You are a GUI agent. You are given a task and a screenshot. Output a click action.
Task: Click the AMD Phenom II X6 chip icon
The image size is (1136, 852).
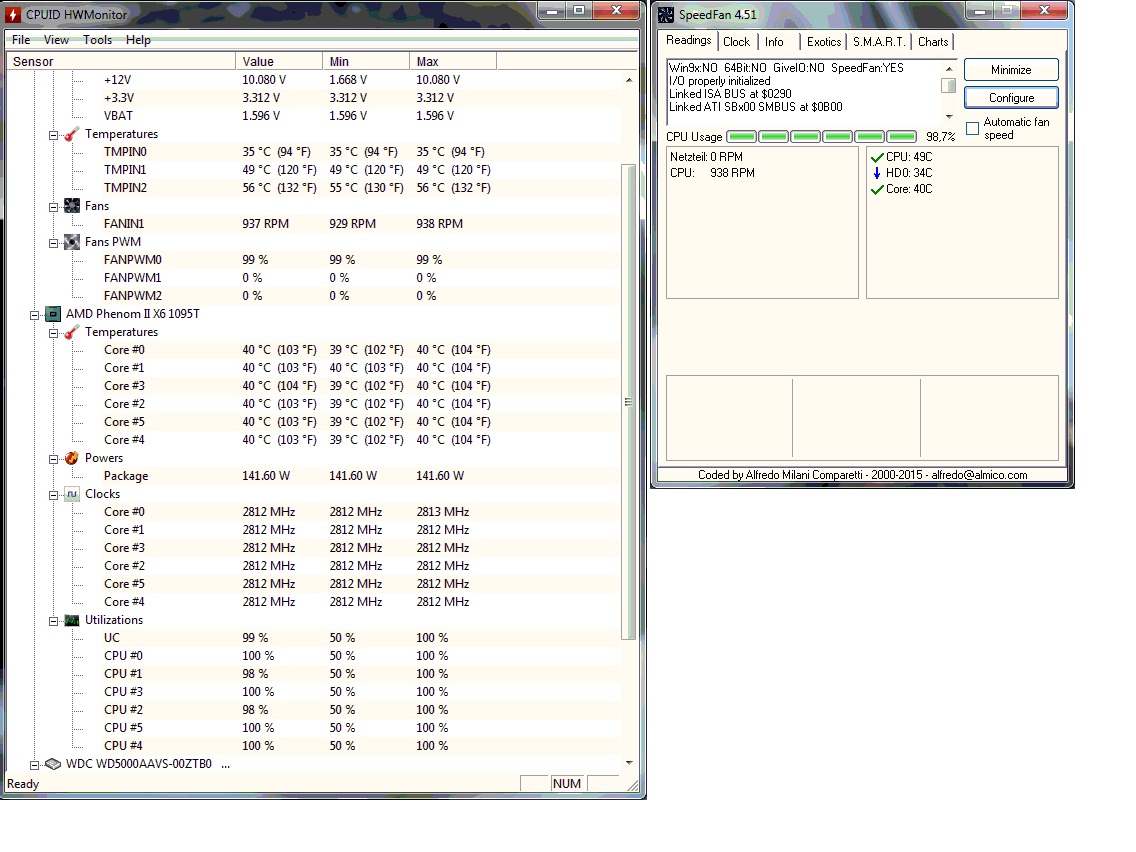click(53, 314)
